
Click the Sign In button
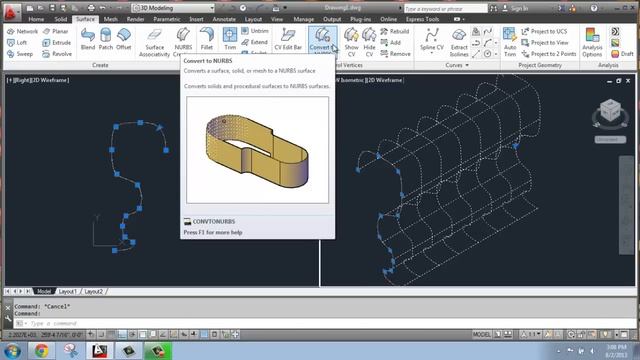pyautogui.click(x=515, y=8)
